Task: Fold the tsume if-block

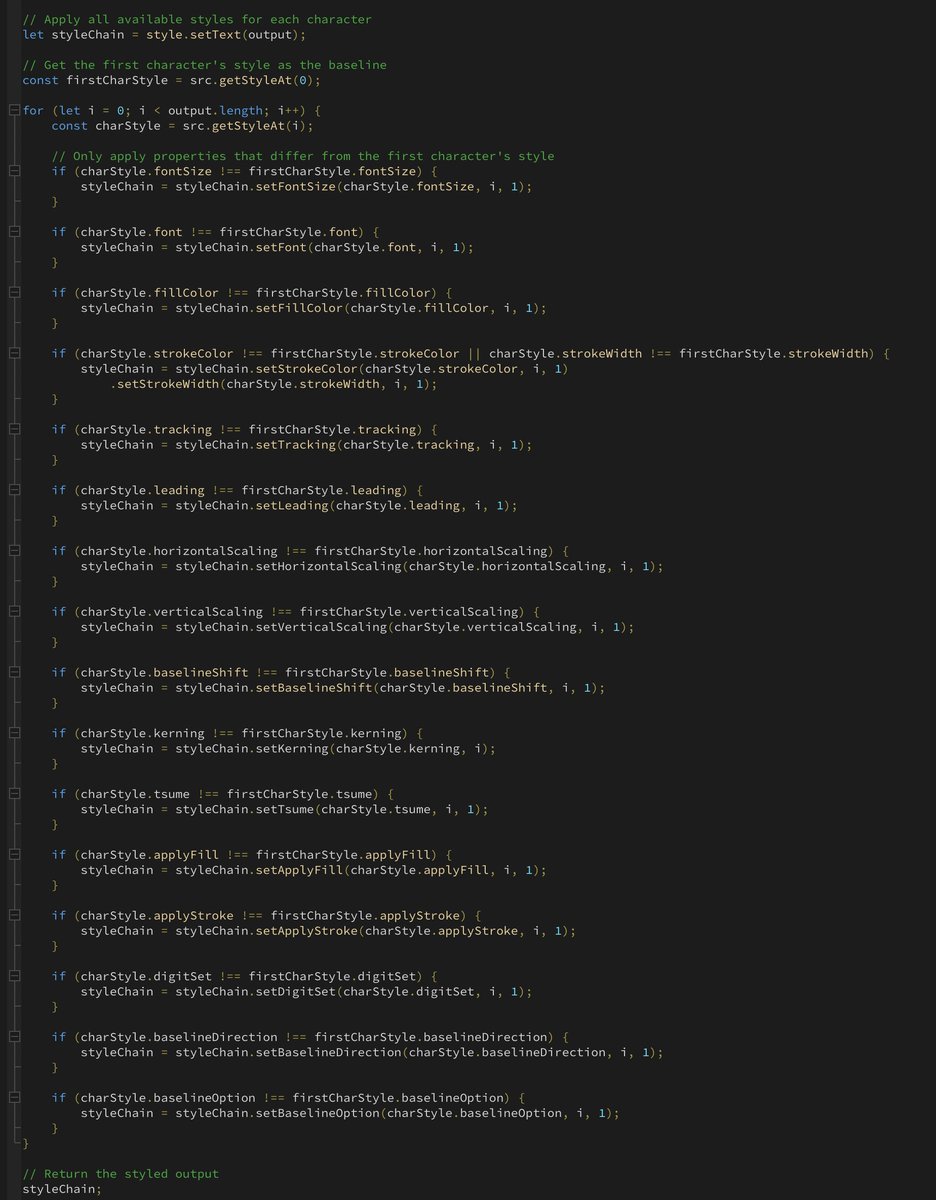Action: coord(13,794)
